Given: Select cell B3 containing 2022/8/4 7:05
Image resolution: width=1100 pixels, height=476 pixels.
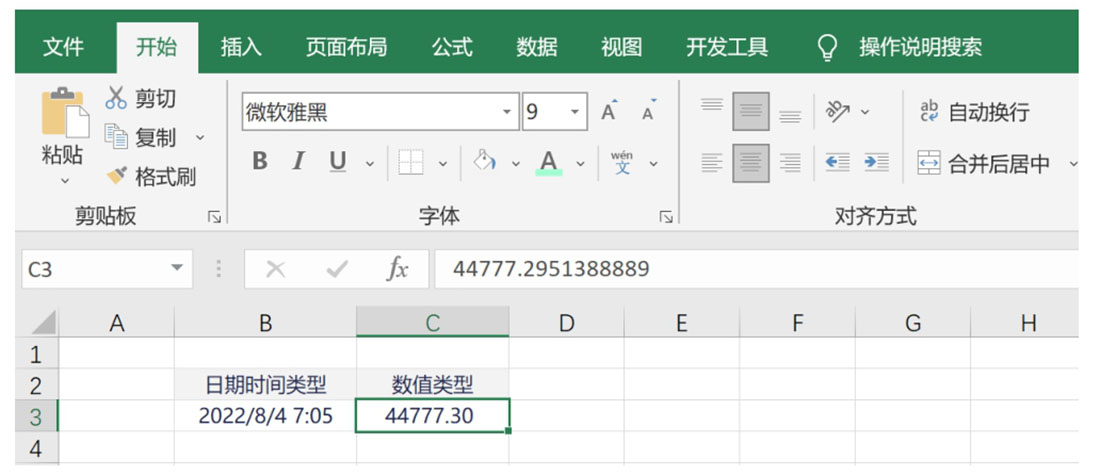Looking at the screenshot, I should tap(265, 416).
